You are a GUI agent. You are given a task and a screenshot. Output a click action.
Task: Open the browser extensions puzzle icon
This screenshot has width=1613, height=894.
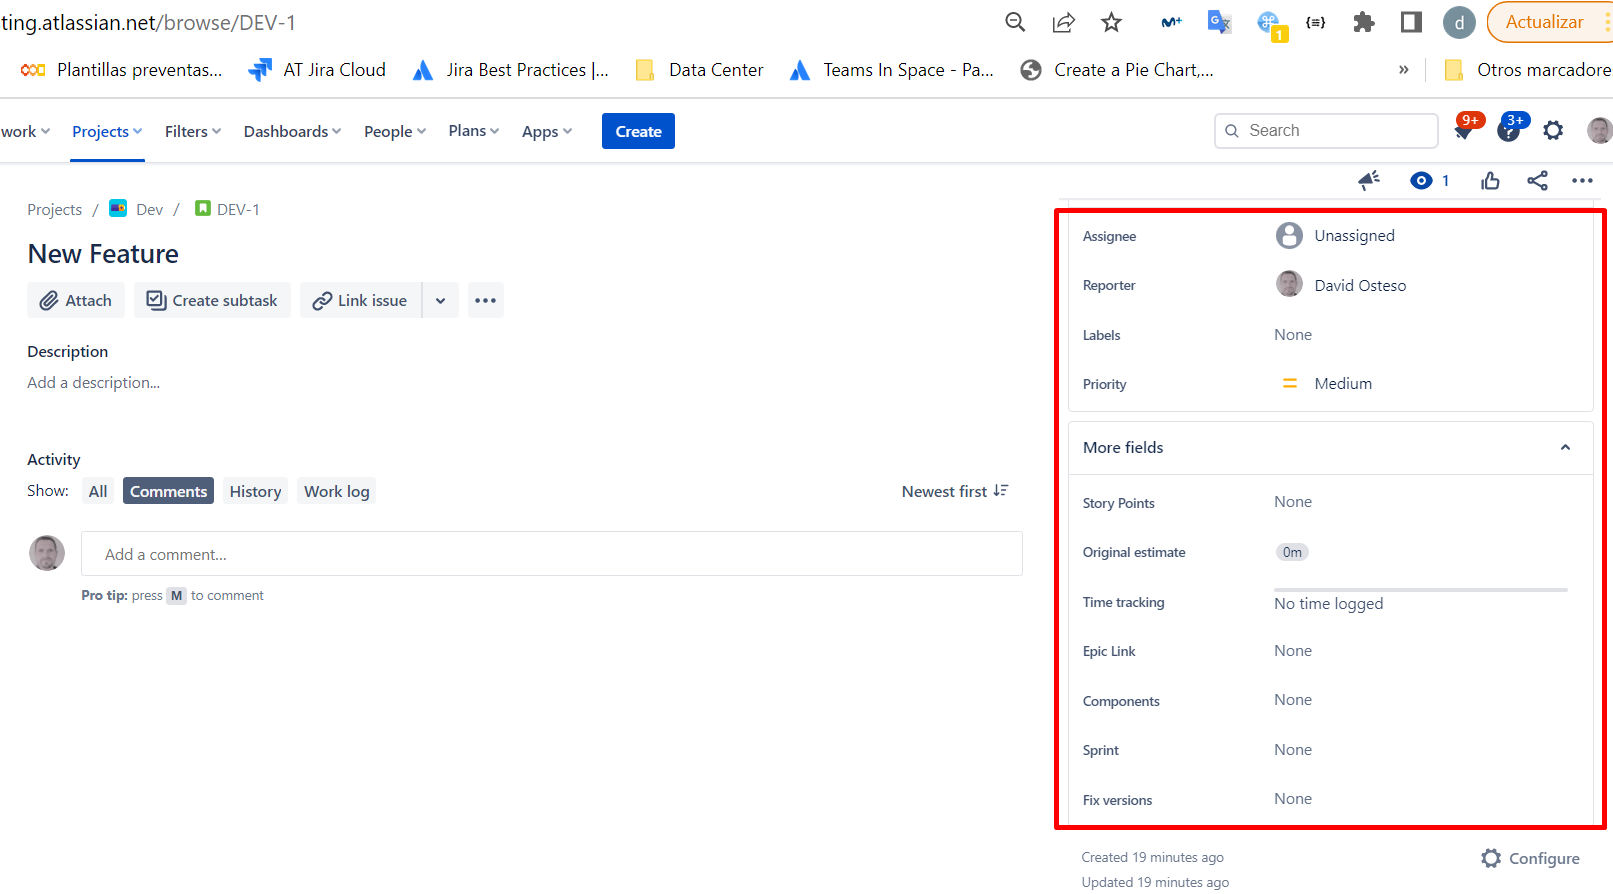point(1364,22)
